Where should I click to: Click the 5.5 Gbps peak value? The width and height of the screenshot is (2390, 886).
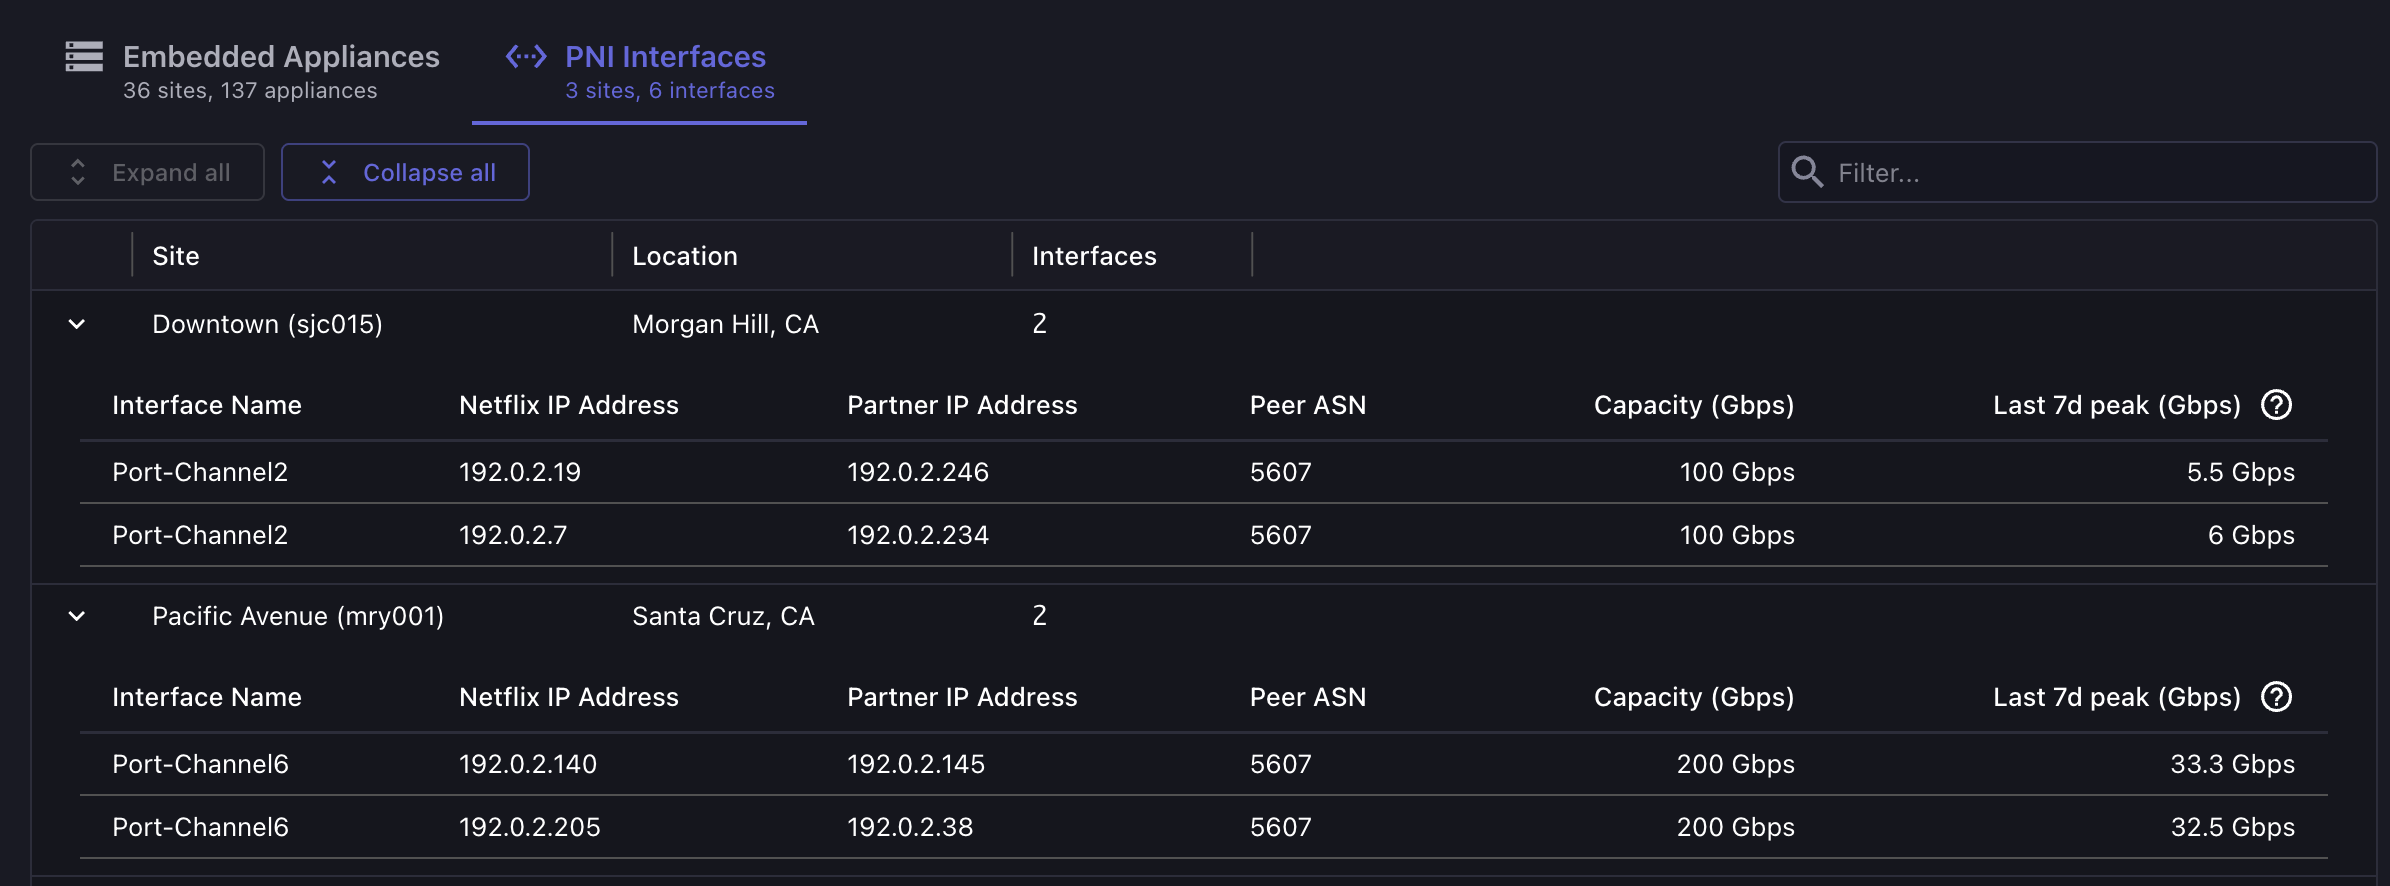pos(2240,472)
